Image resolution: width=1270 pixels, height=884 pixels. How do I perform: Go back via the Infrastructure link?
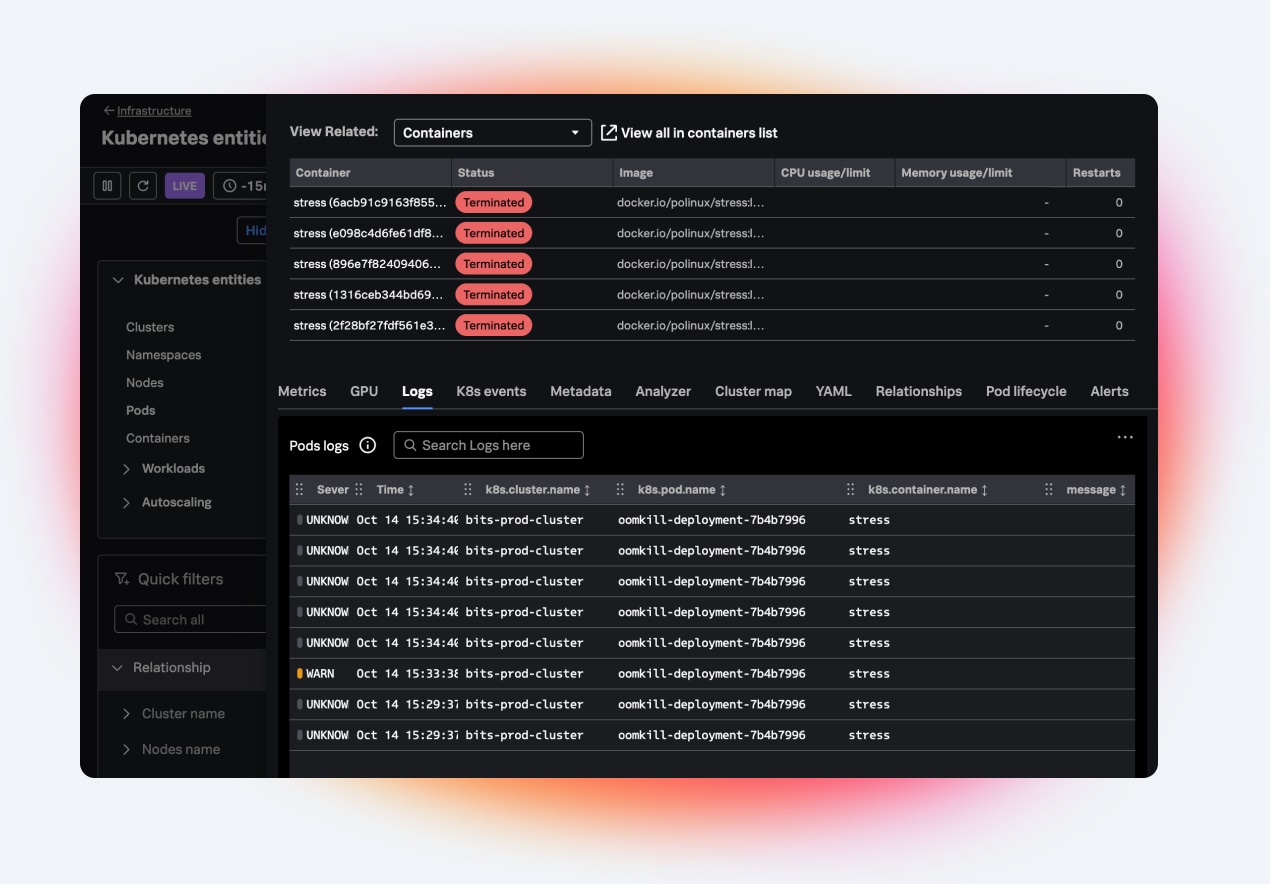coord(147,111)
